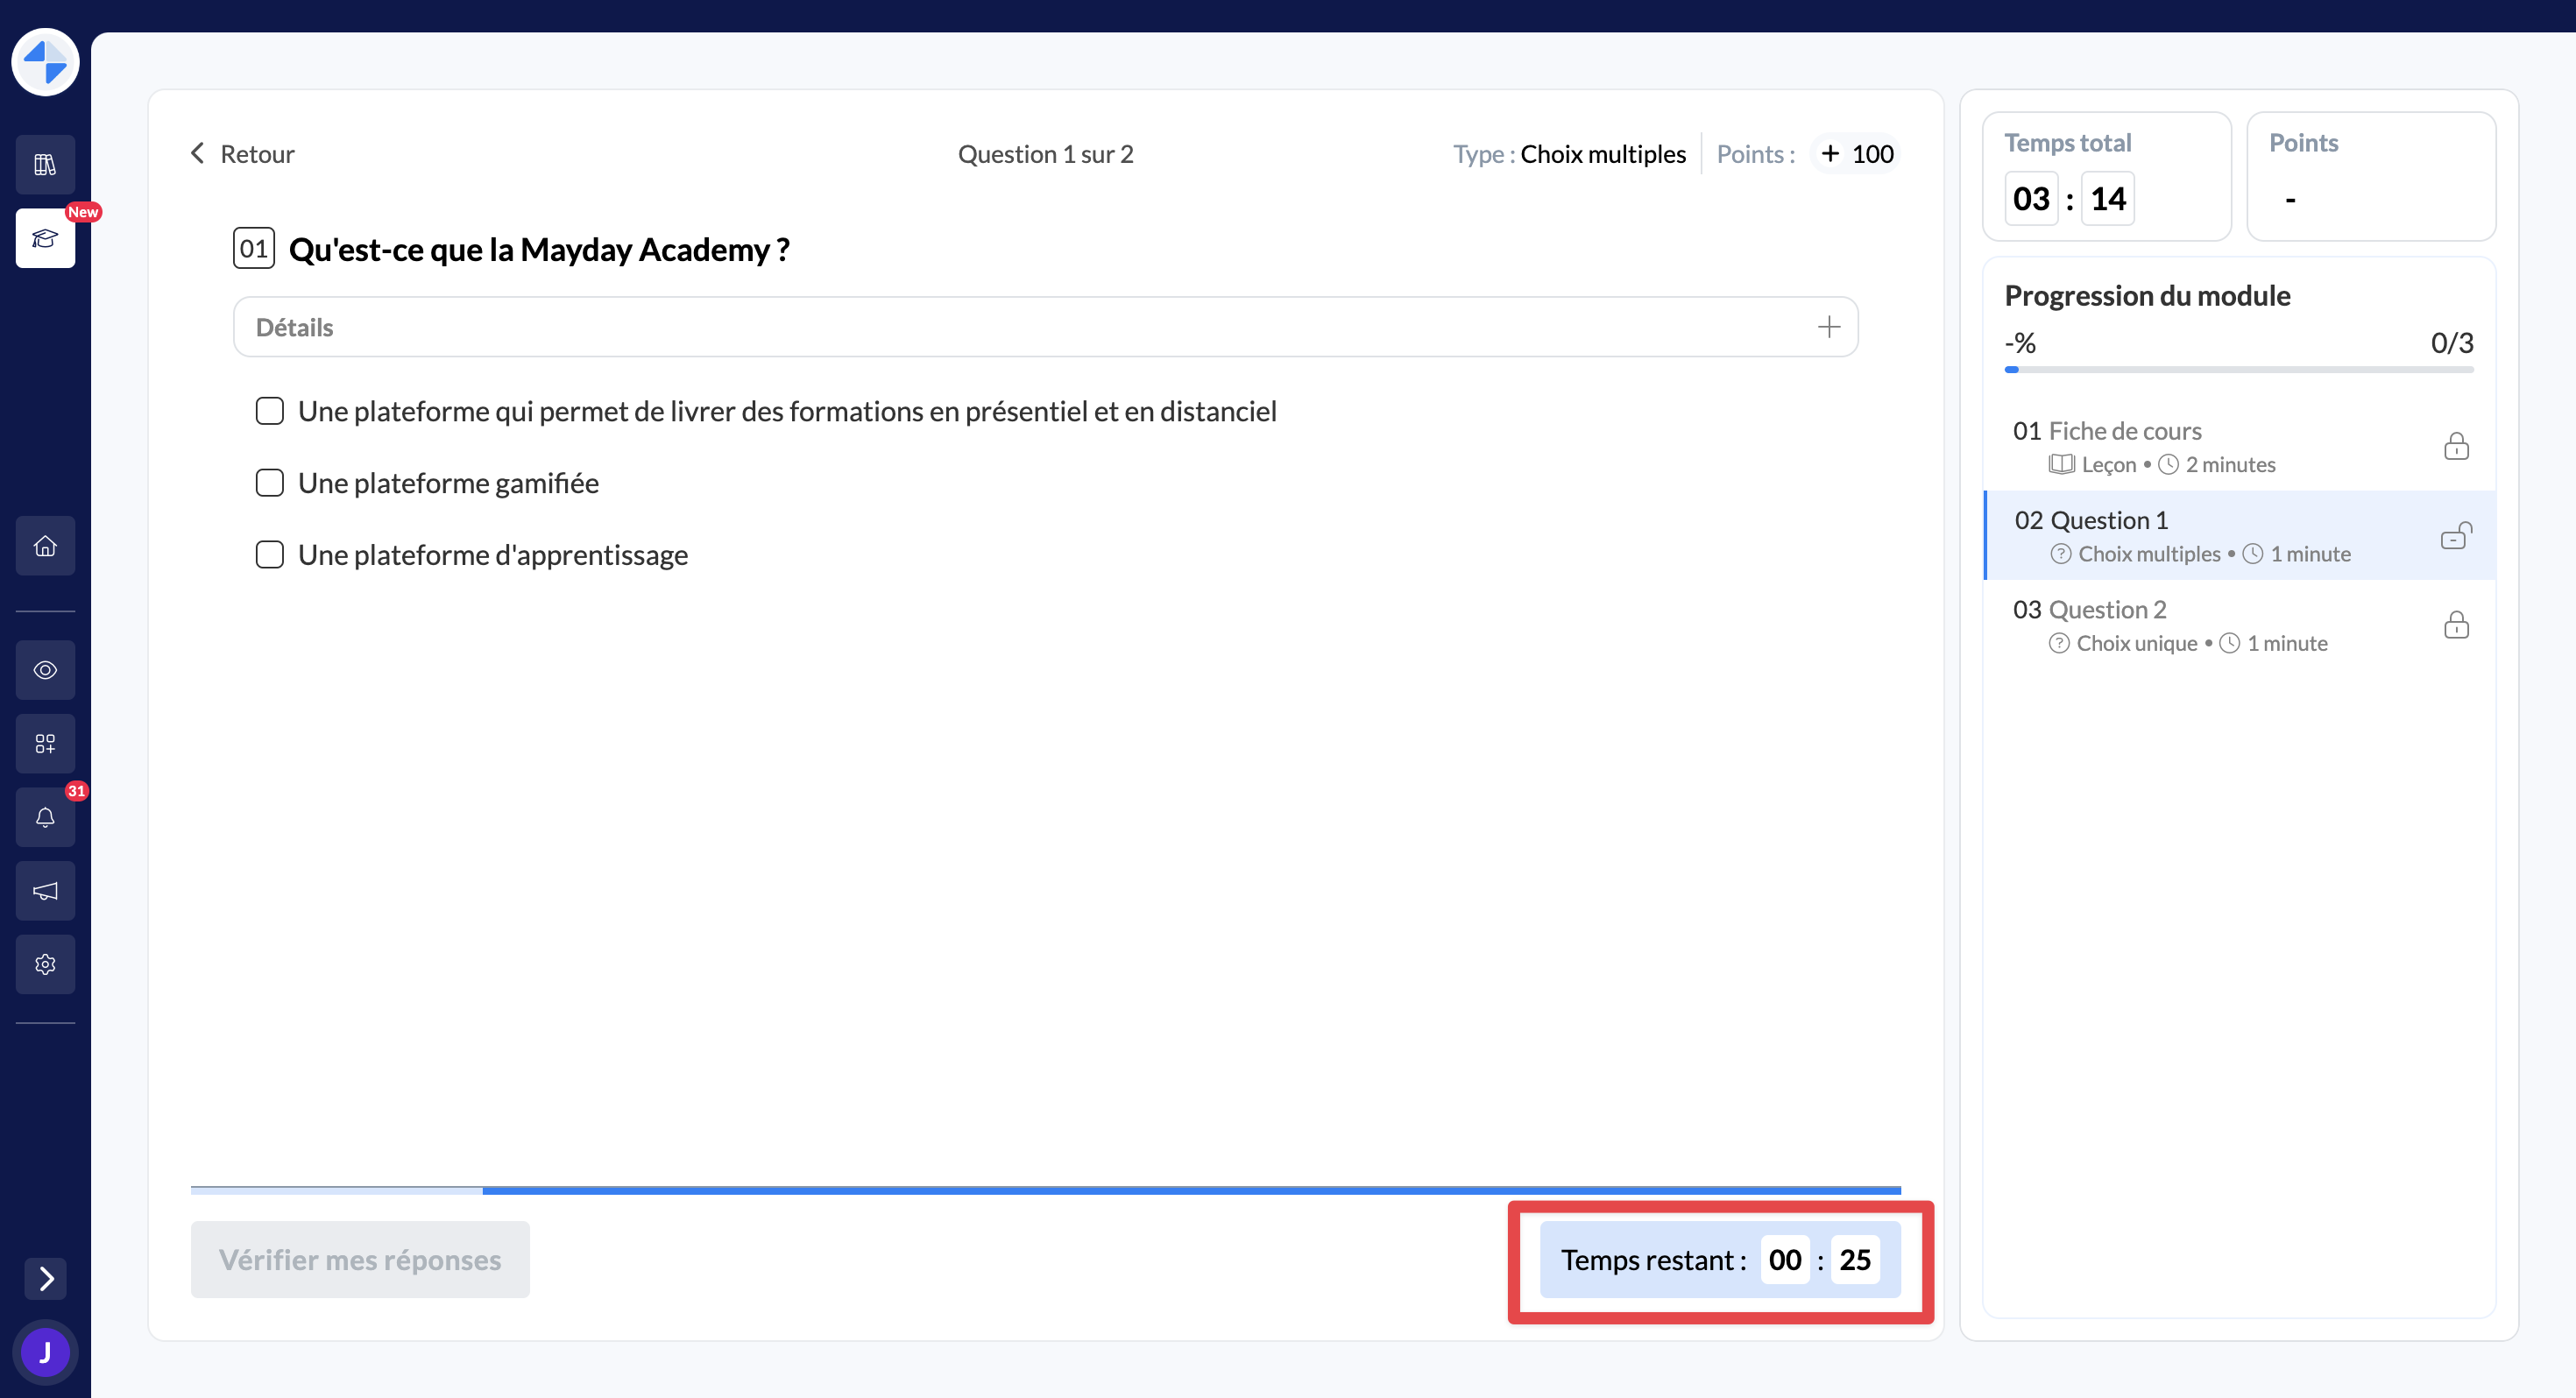Click the eye preview sidebar icon
Viewport: 2576px width, 1398px height.
pyautogui.click(x=45, y=670)
